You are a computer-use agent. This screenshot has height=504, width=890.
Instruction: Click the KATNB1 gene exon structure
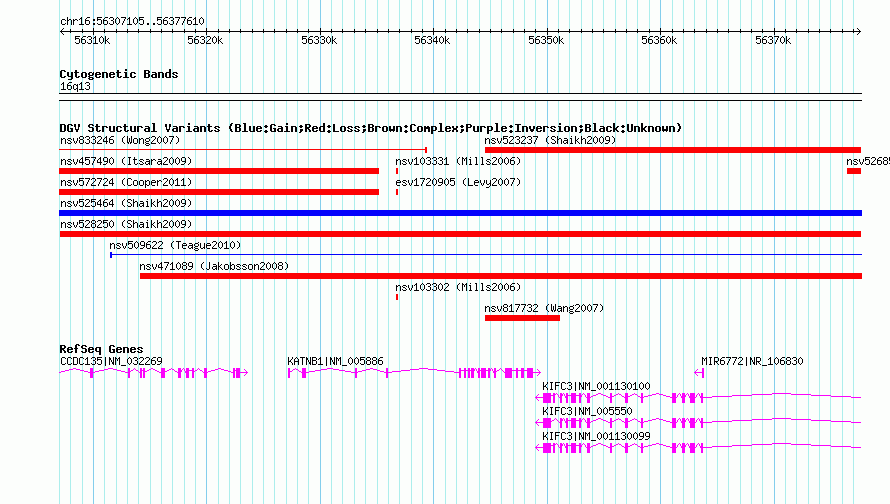tap(414, 373)
